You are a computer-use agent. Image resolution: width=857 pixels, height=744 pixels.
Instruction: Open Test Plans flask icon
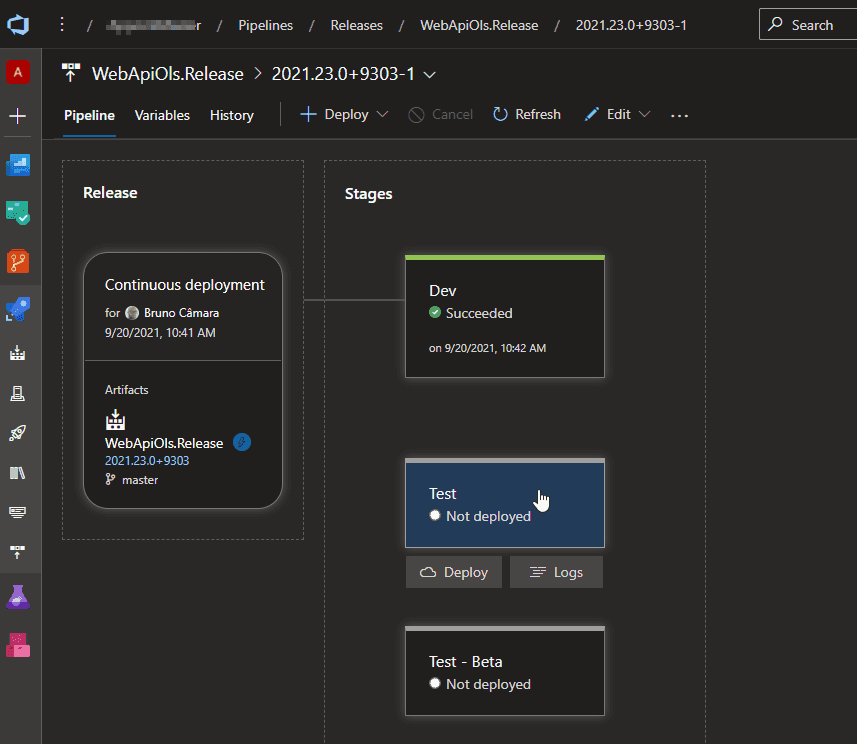point(18,597)
